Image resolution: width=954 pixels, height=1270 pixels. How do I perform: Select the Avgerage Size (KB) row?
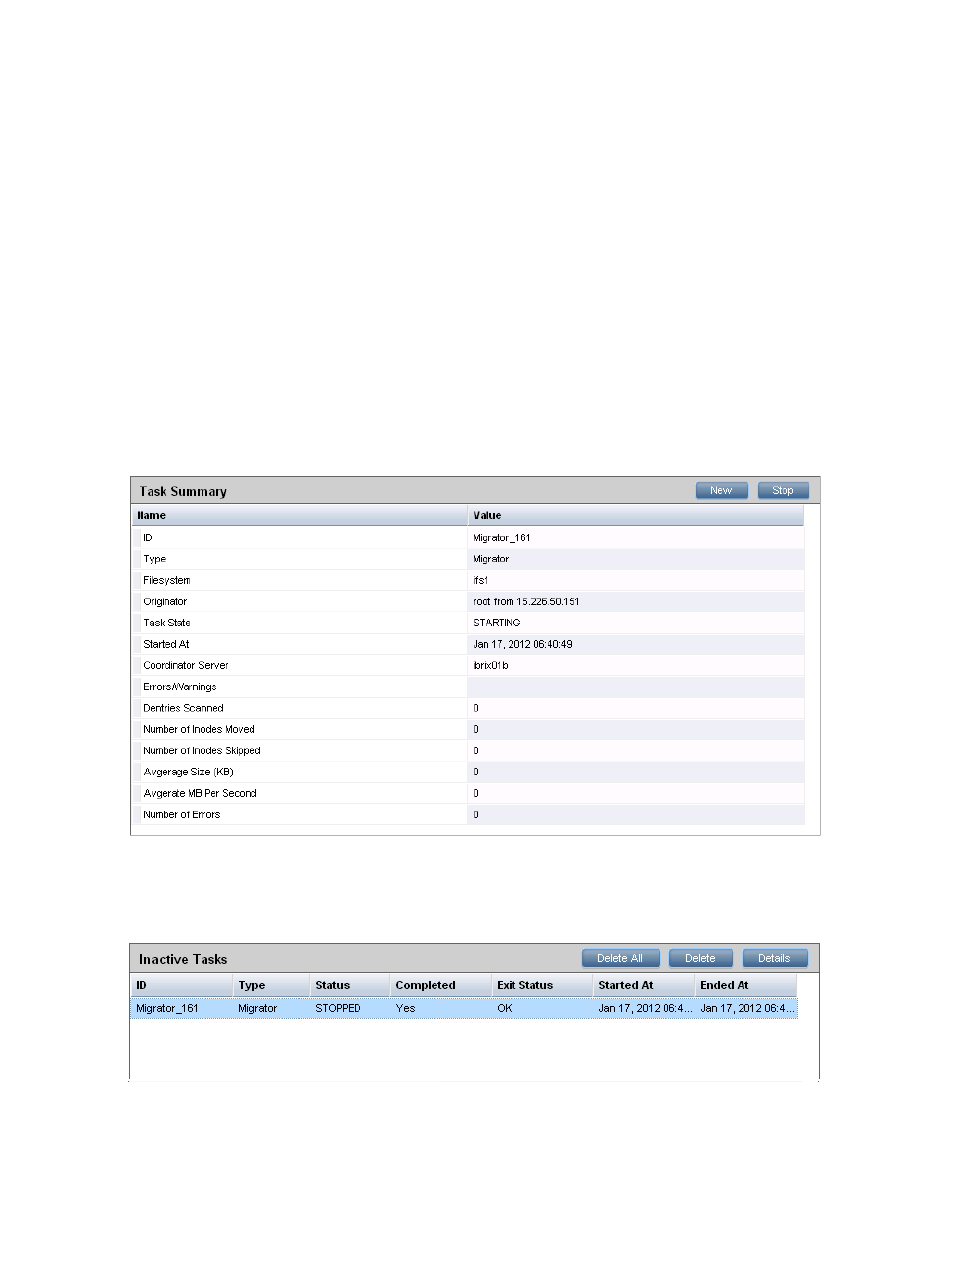point(468,772)
